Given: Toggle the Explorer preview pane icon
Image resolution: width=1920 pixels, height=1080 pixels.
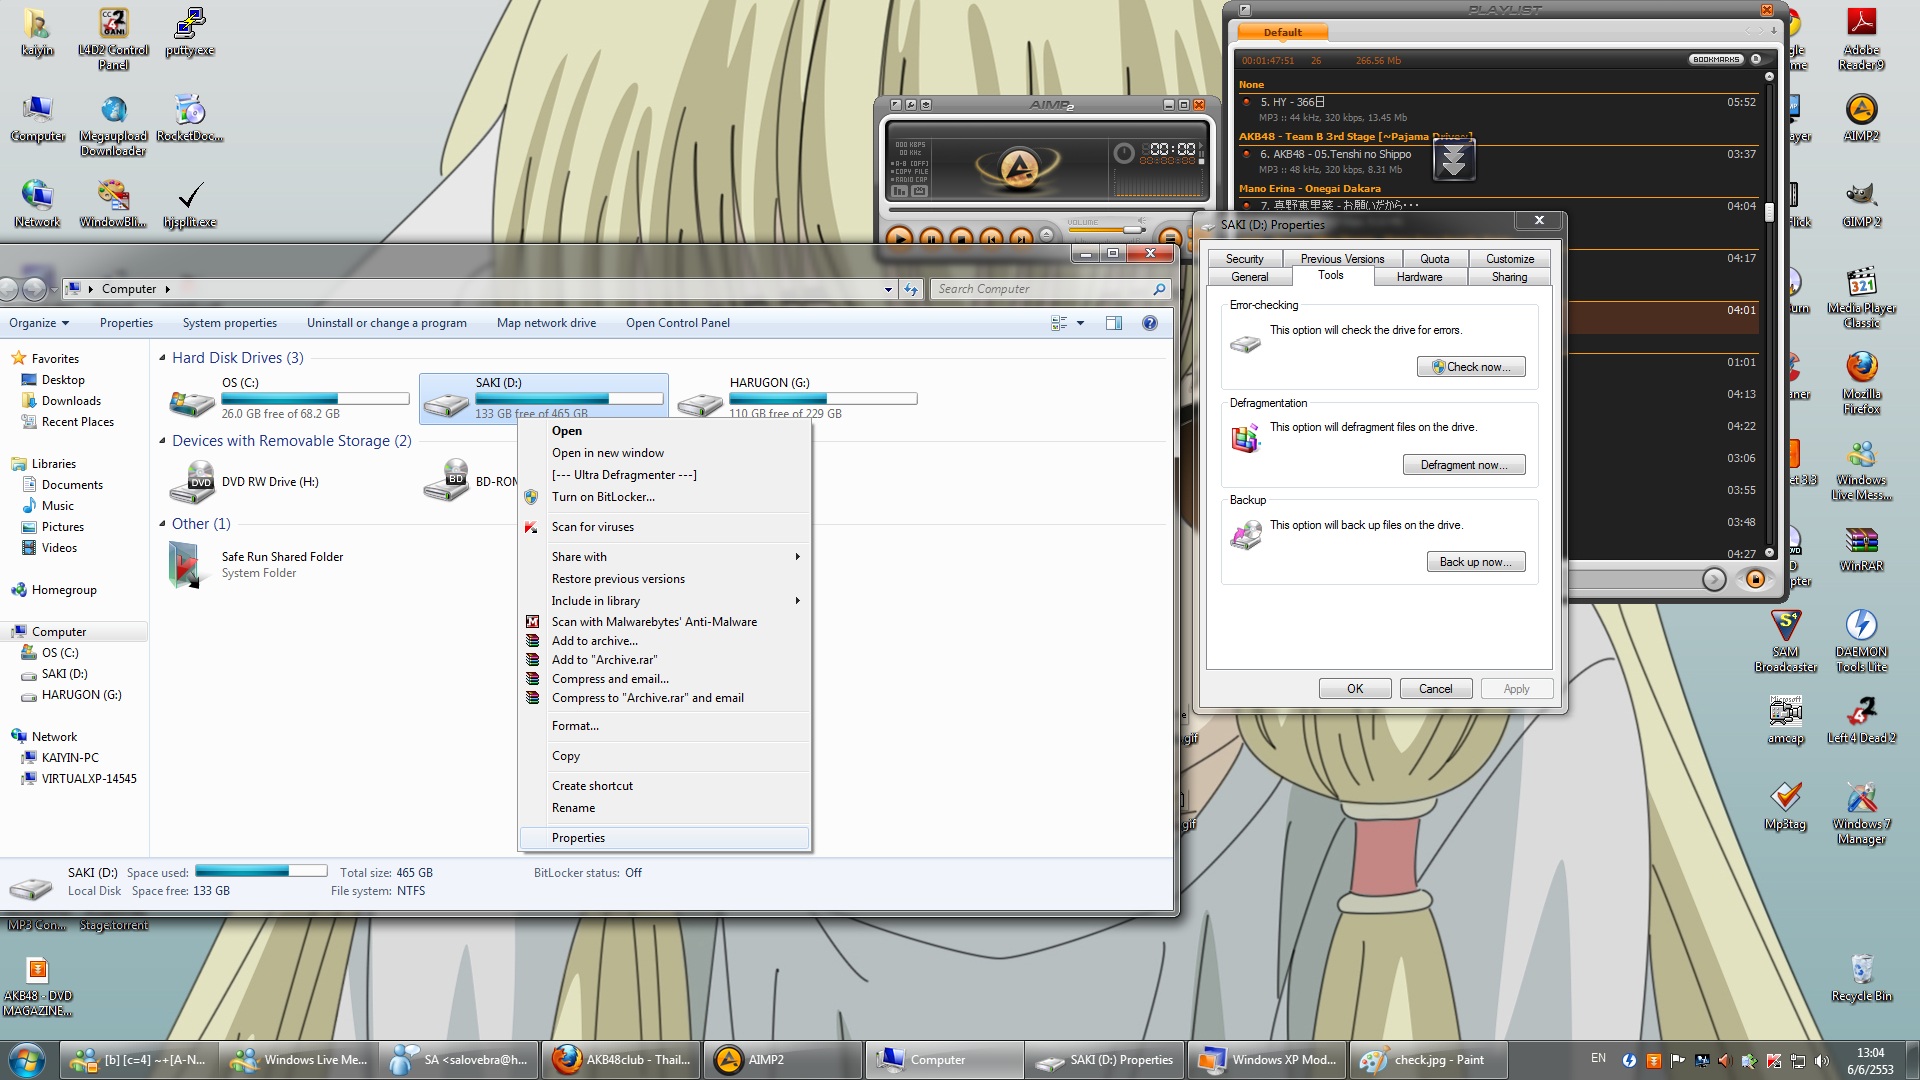Looking at the screenshot, I should [1114, 323].
